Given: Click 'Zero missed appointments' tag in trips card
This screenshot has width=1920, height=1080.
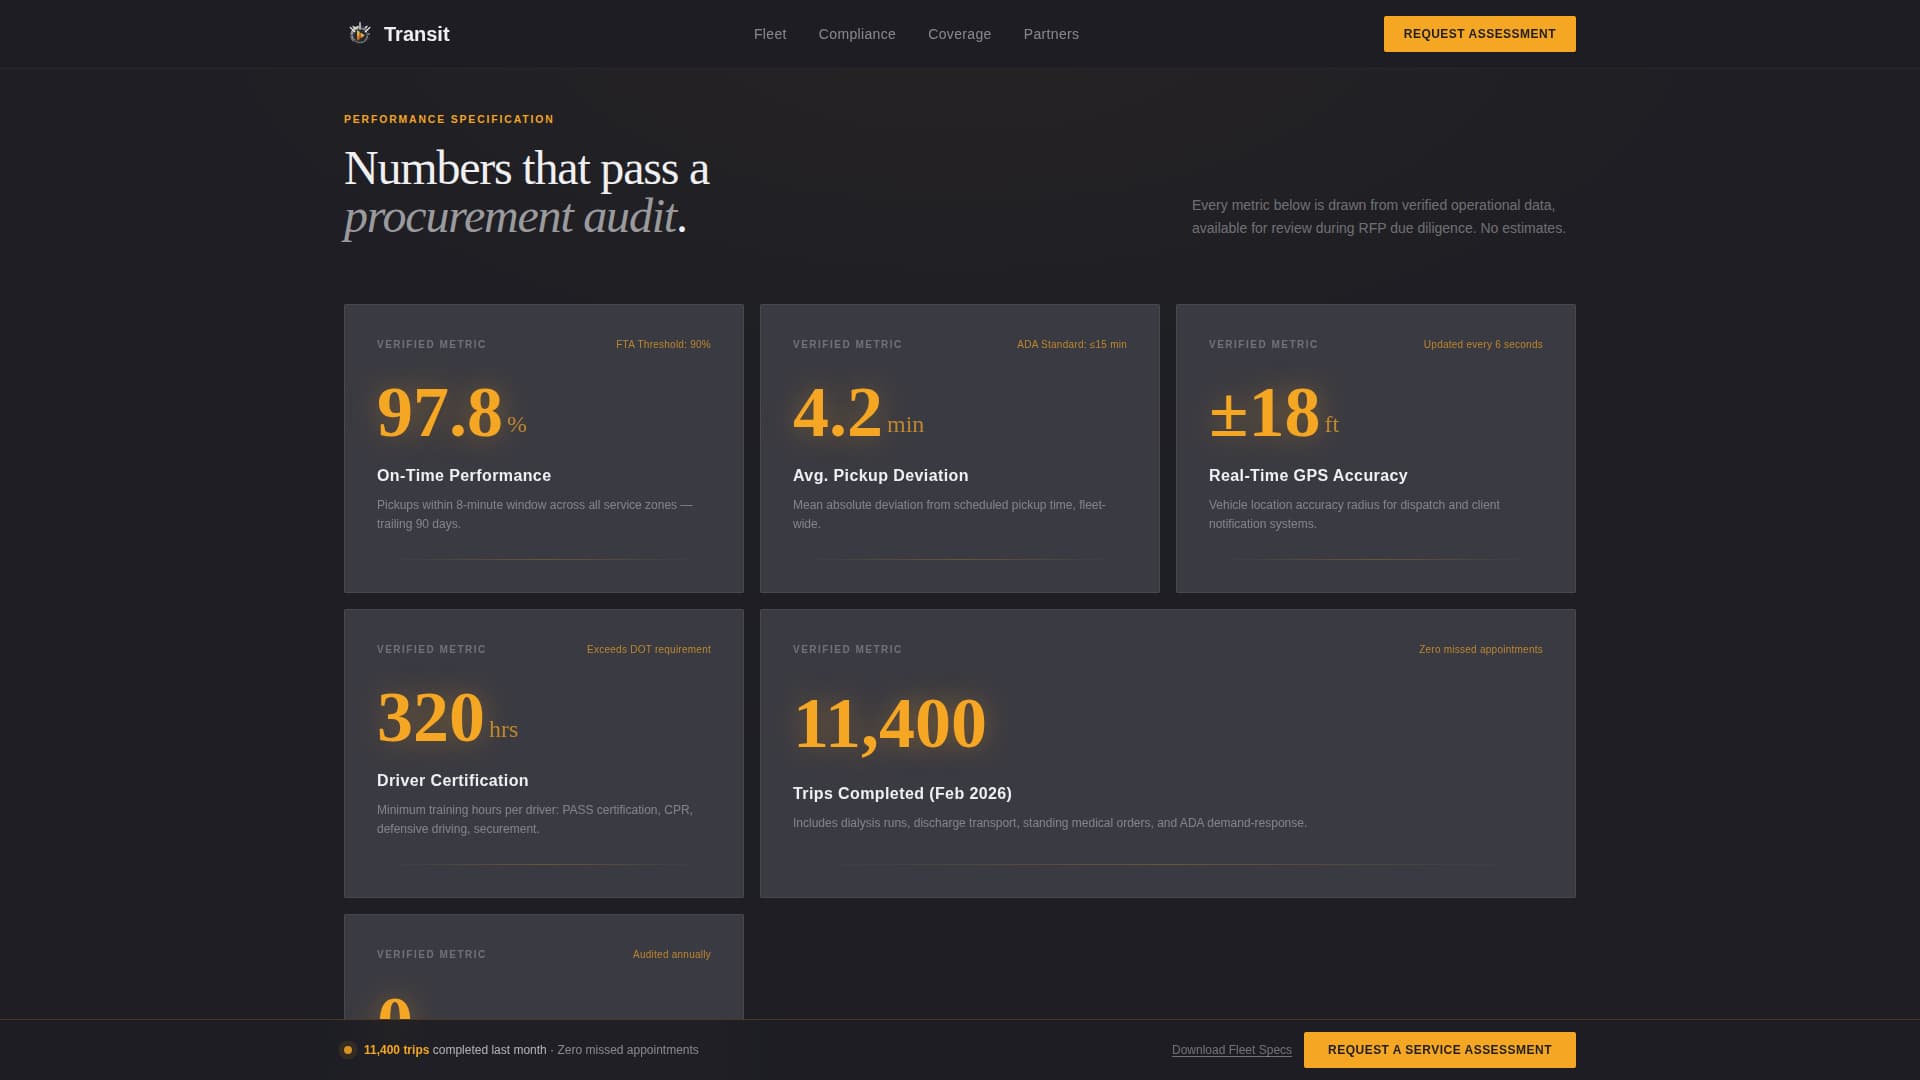Looking at the screenshot, I should click(1480, 649).
